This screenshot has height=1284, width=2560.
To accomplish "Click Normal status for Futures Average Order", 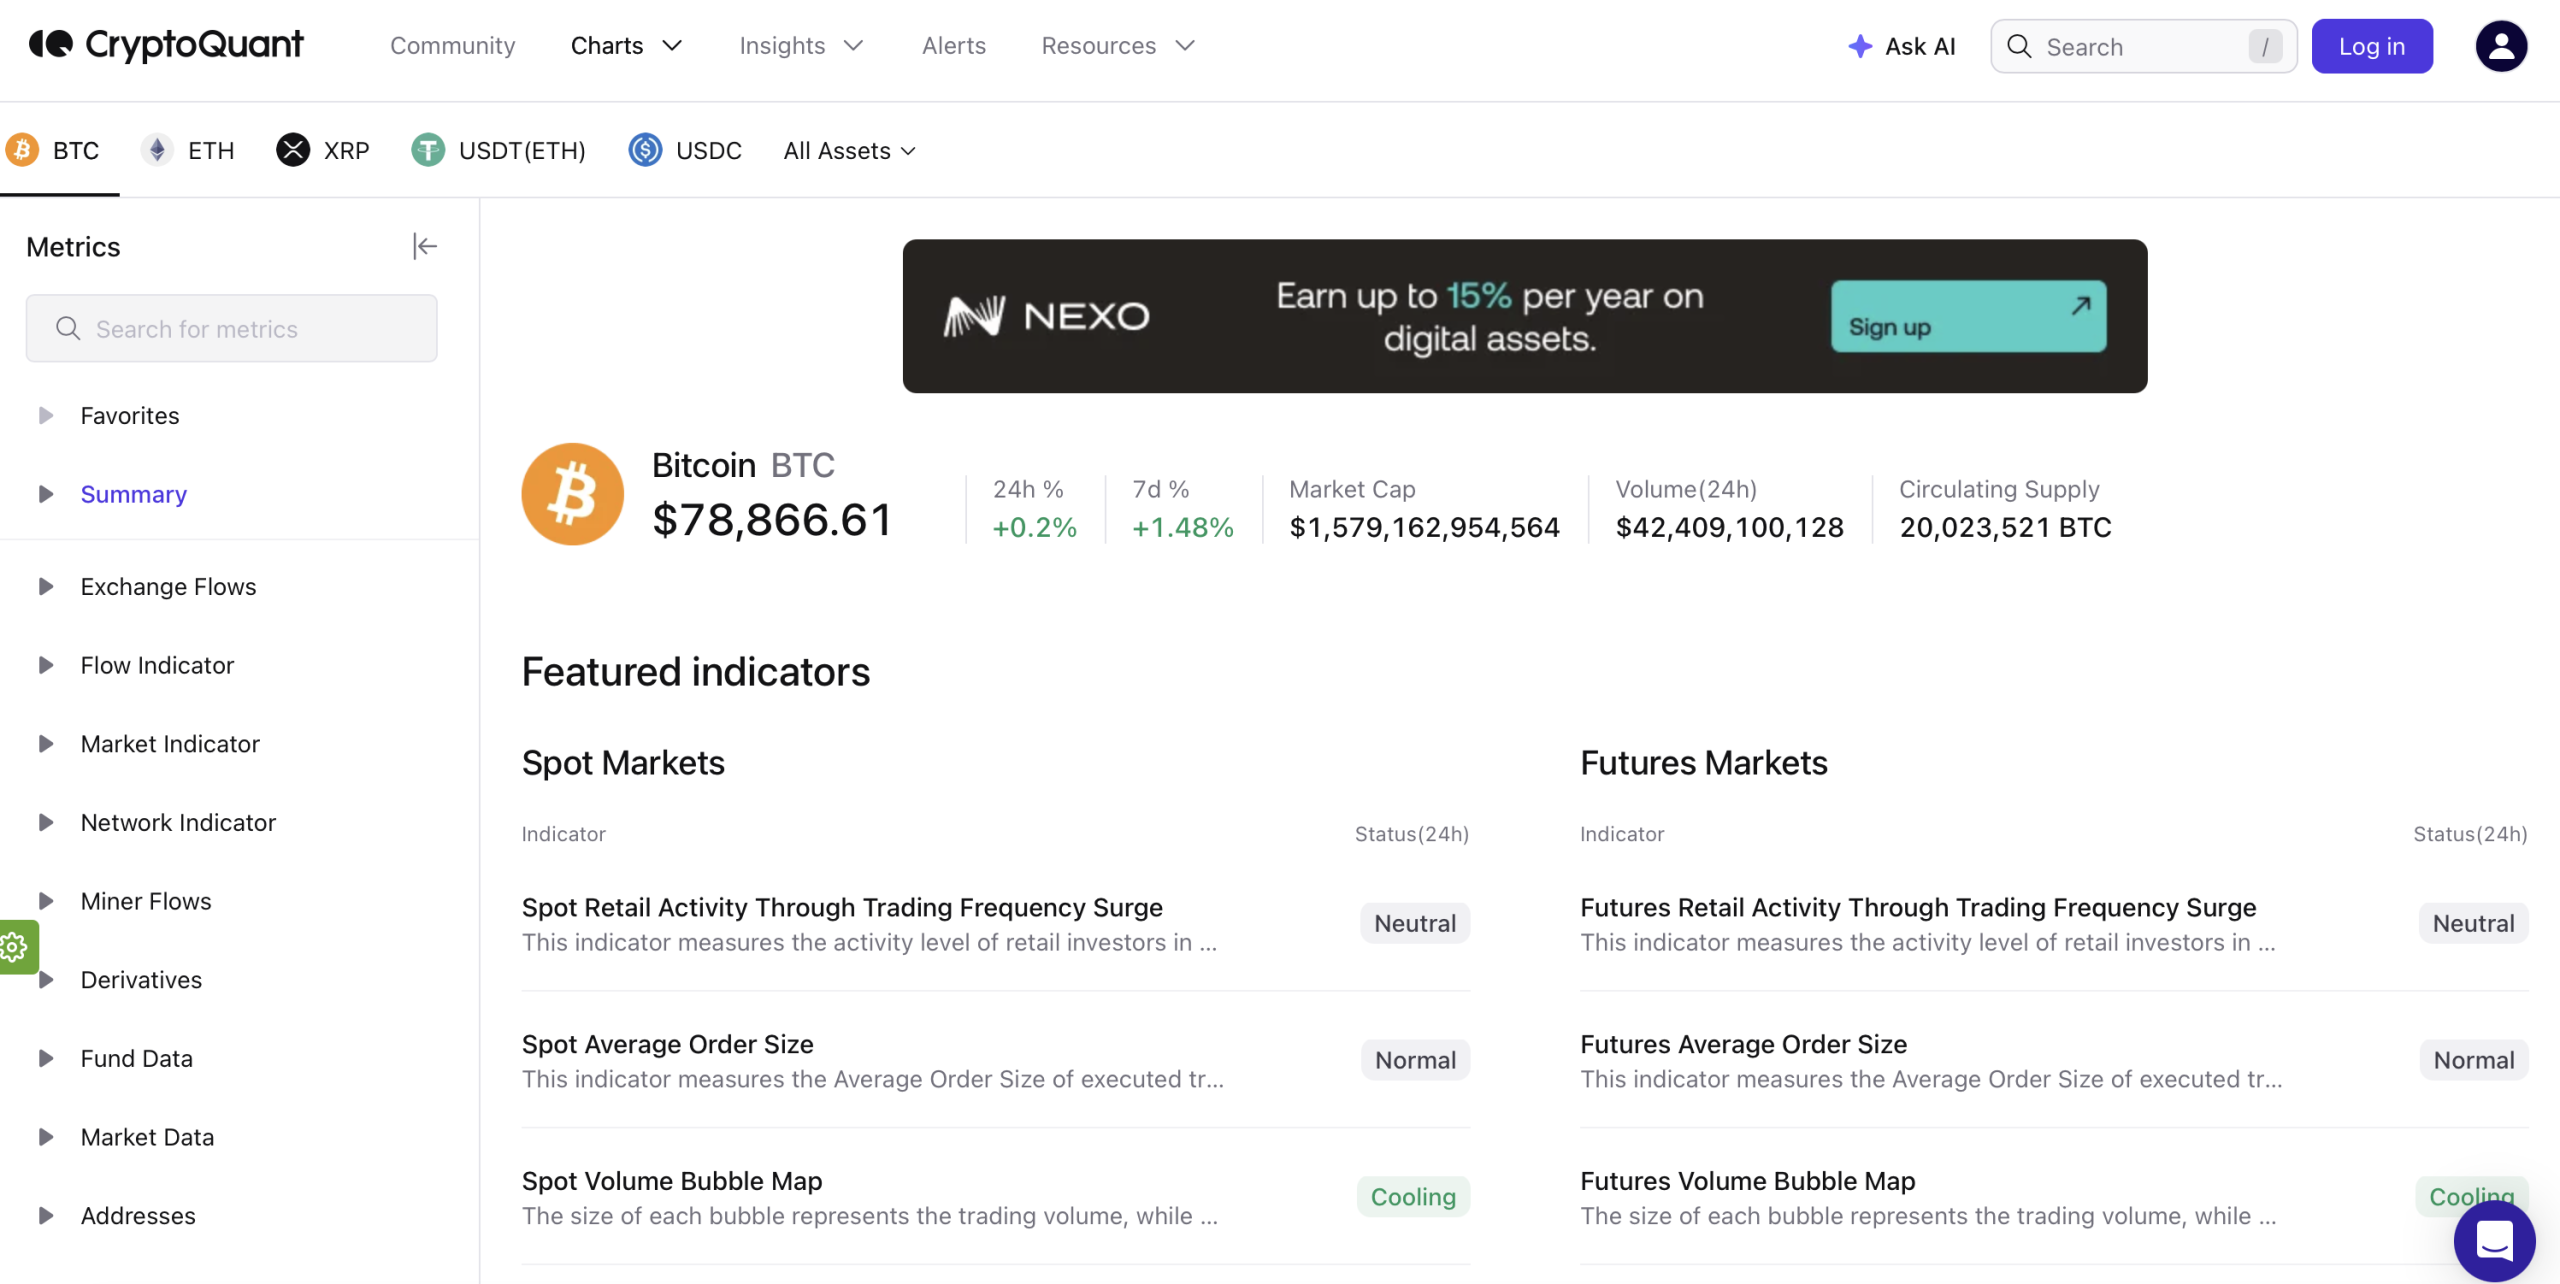I will (2474, 1060).
